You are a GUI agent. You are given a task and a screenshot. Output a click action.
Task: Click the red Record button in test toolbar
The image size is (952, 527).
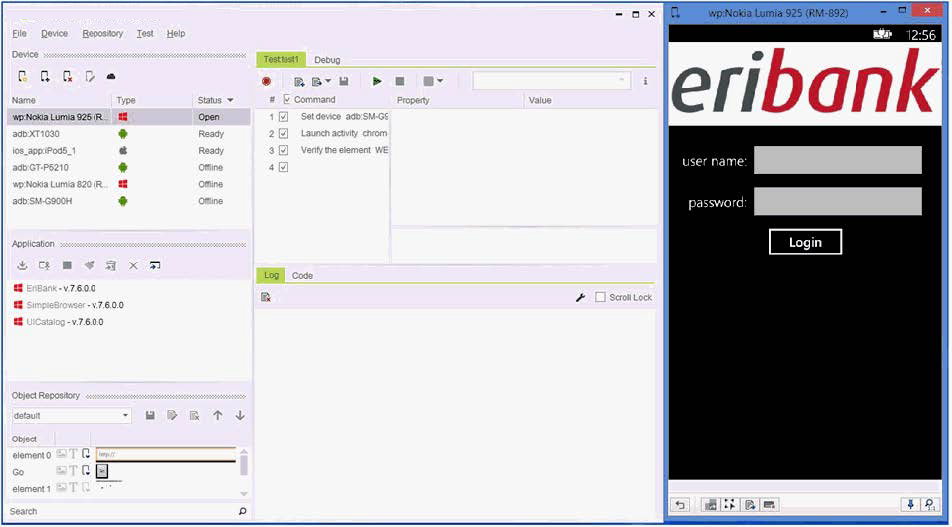[x=267, y=81]
